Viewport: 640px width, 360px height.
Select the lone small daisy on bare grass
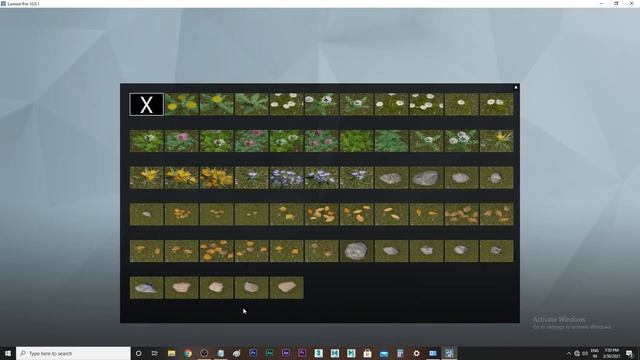461,104
